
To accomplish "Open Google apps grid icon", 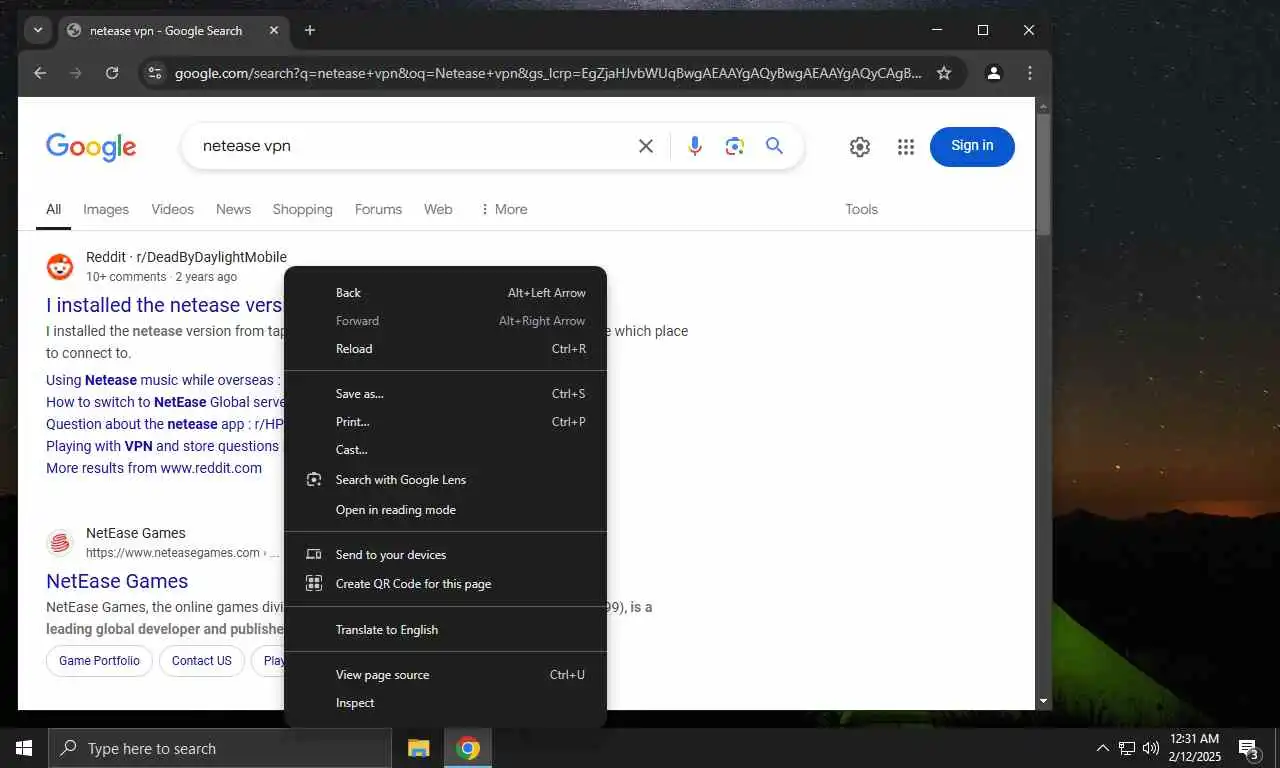I will [x=906, y=147].
